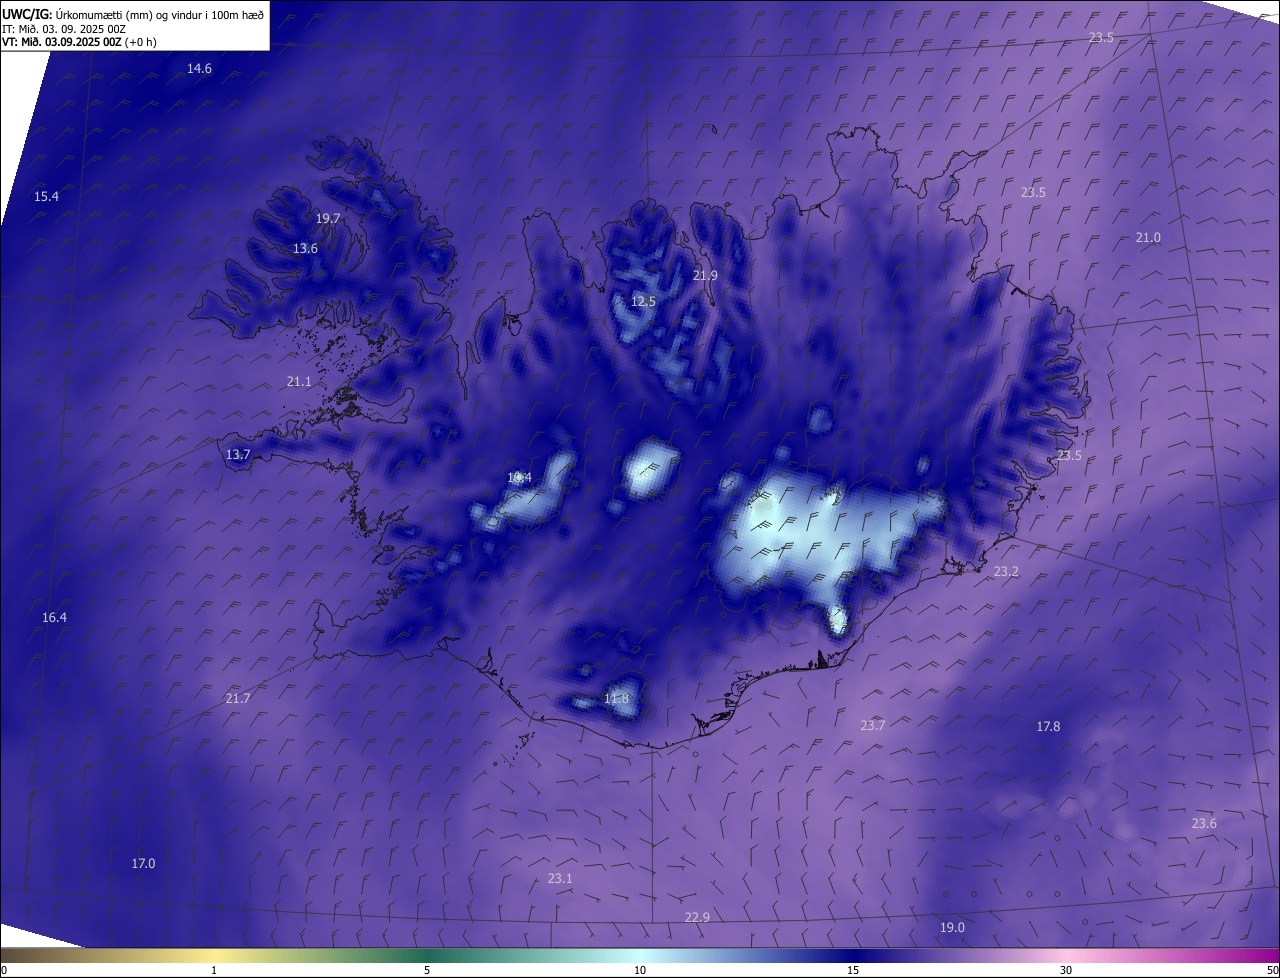Click the 23.7 value label

(873, 726)
